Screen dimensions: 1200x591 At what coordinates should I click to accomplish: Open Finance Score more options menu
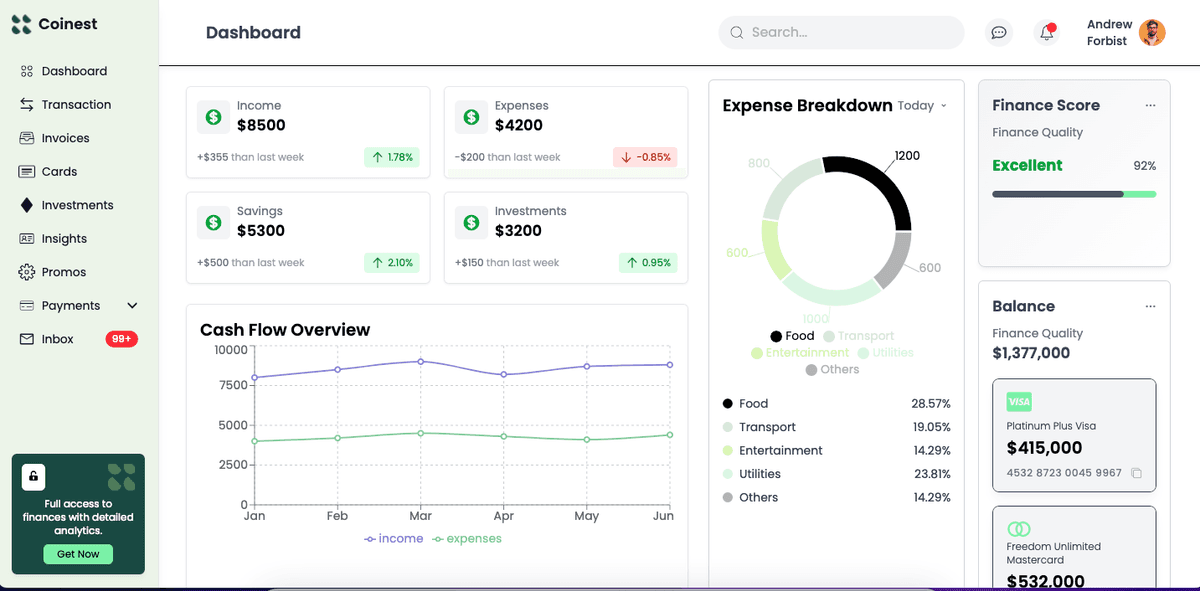[x=1150, y=105]
